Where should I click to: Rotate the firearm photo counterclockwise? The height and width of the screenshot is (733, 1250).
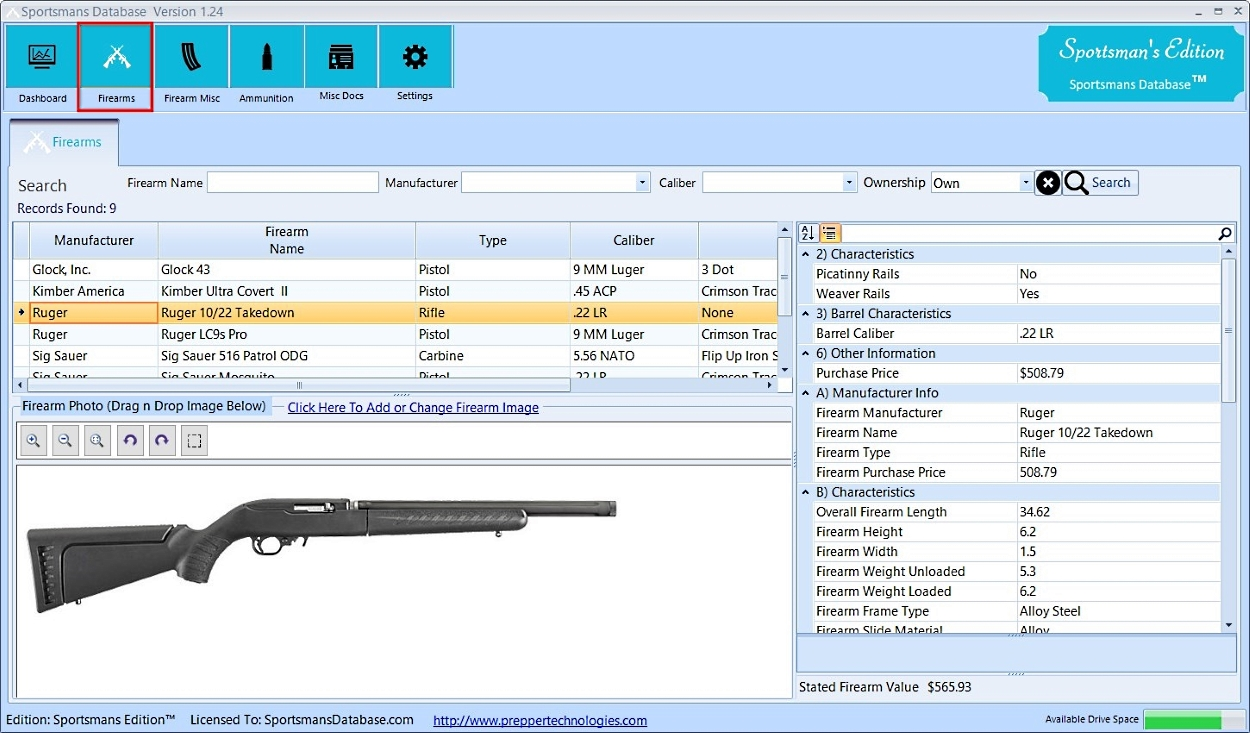click(130, 441)
